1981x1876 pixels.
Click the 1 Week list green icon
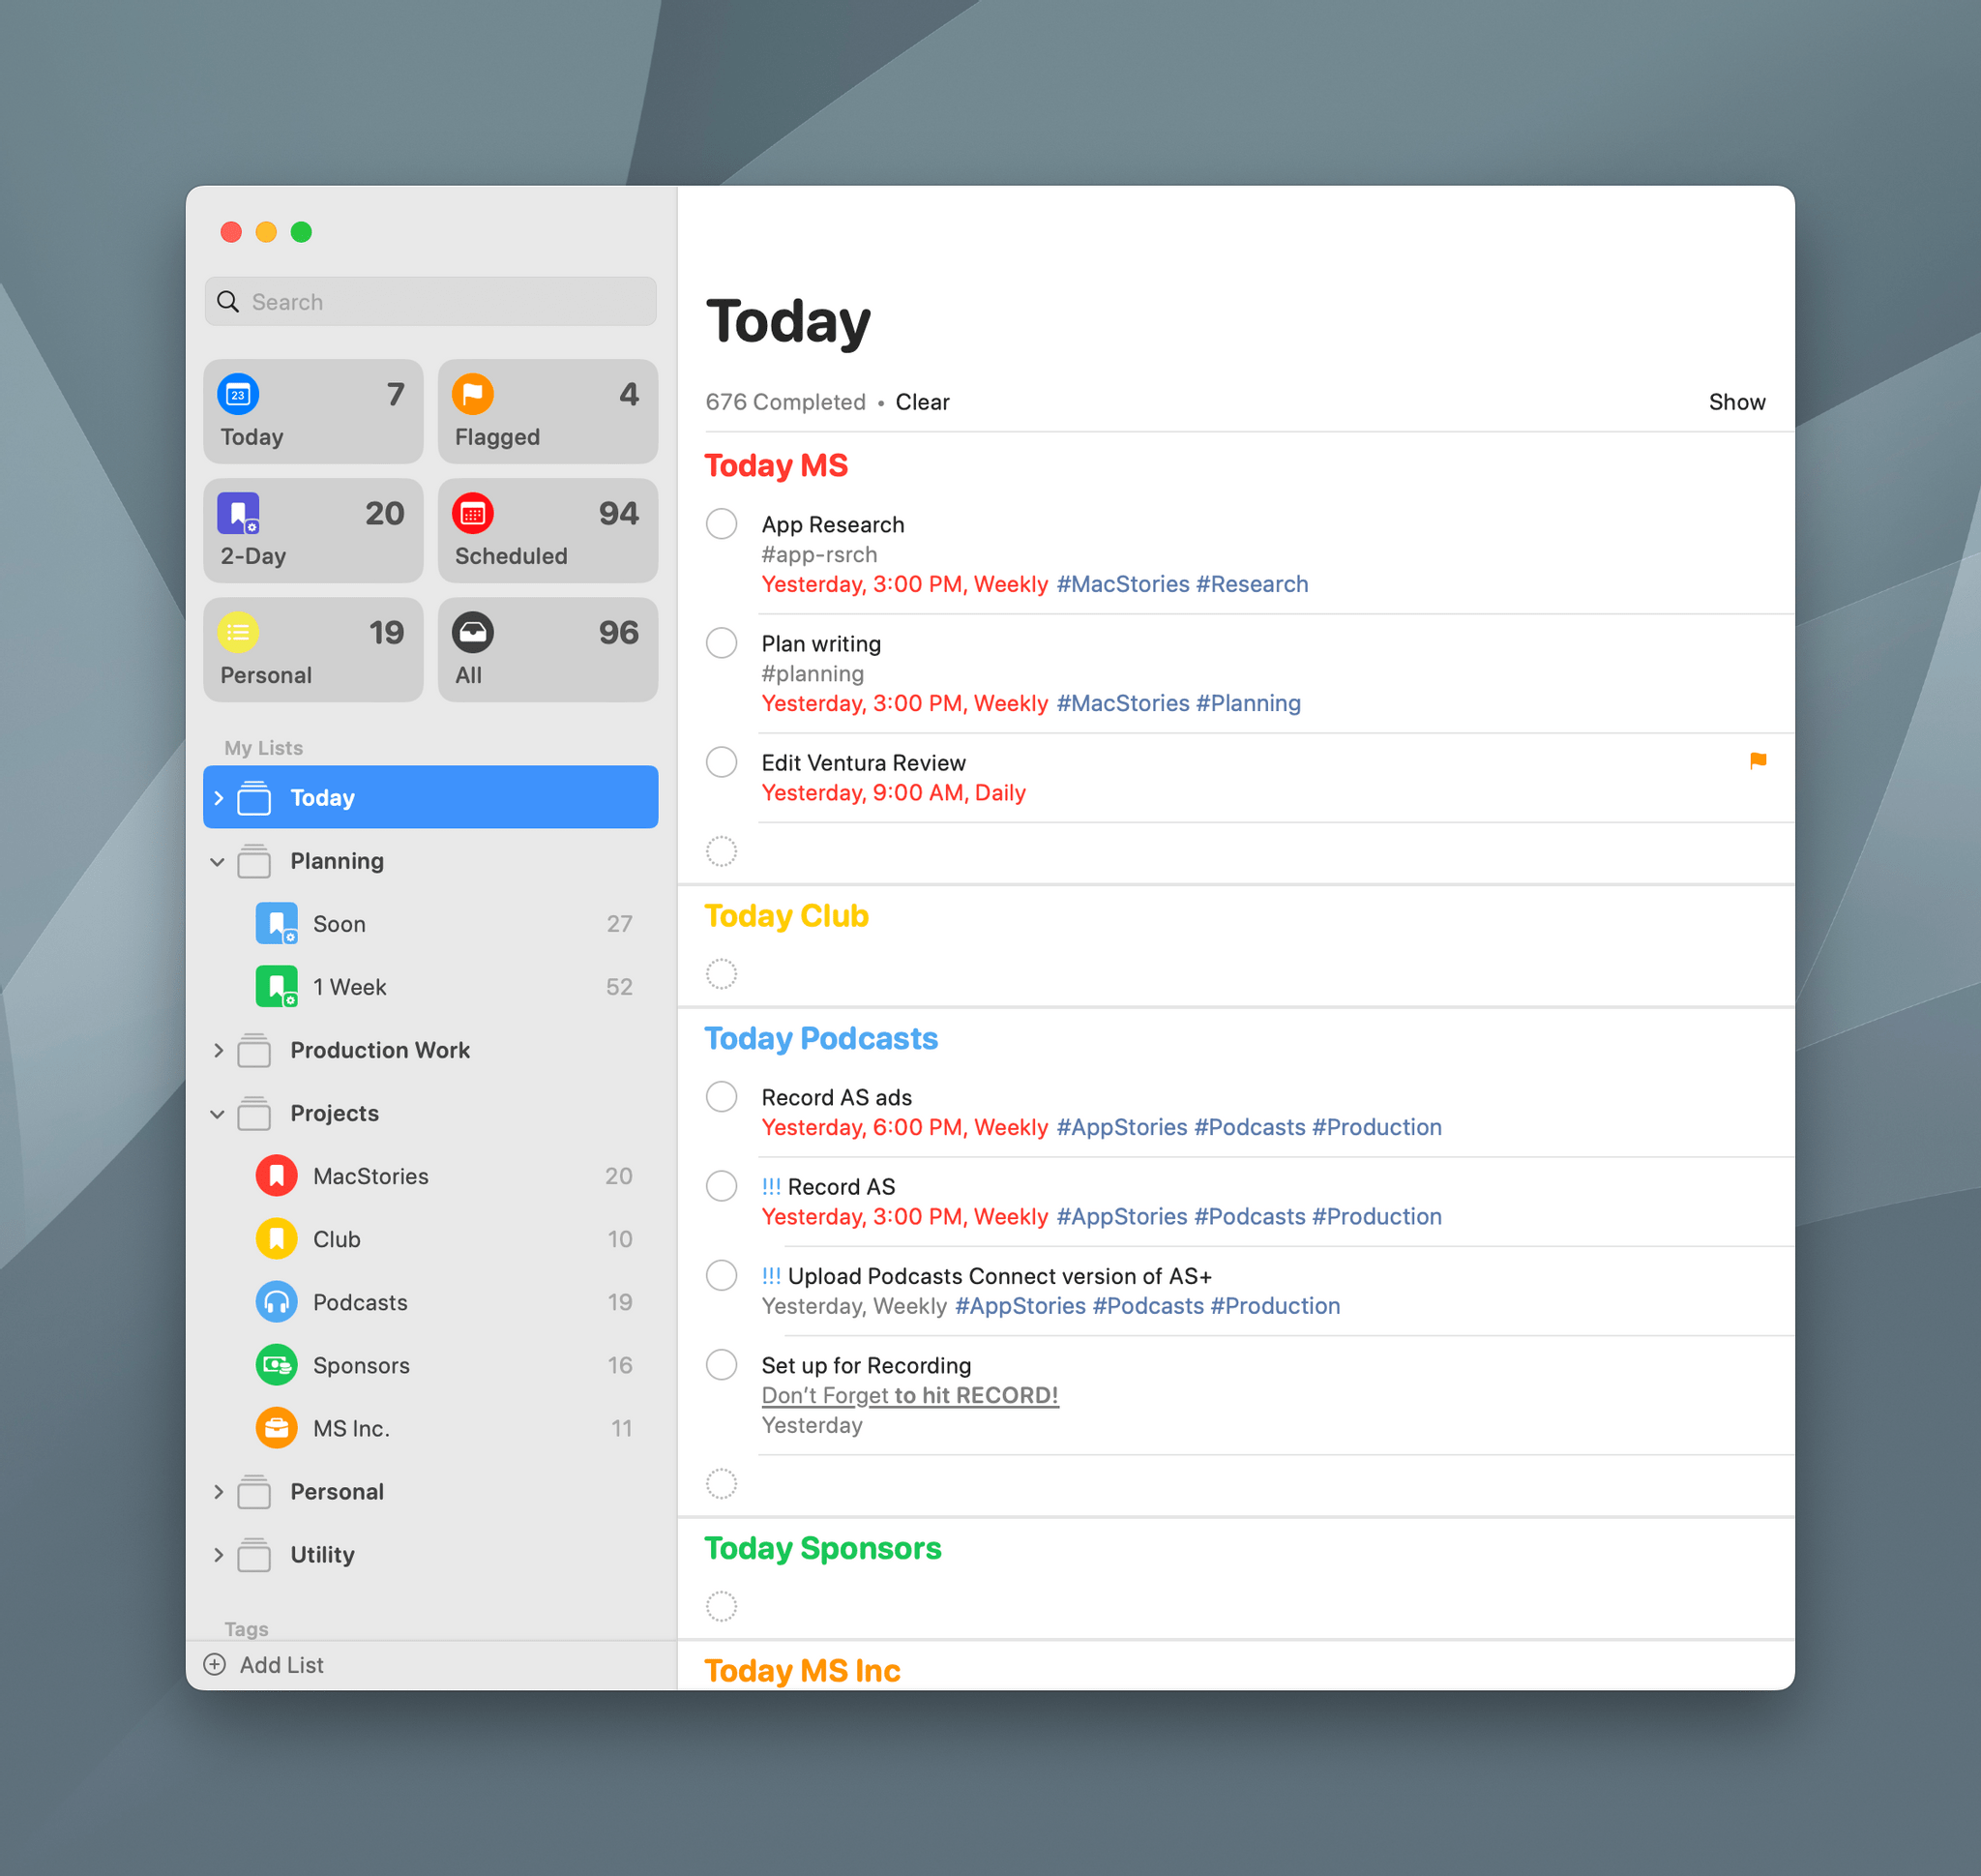point(276,986)
